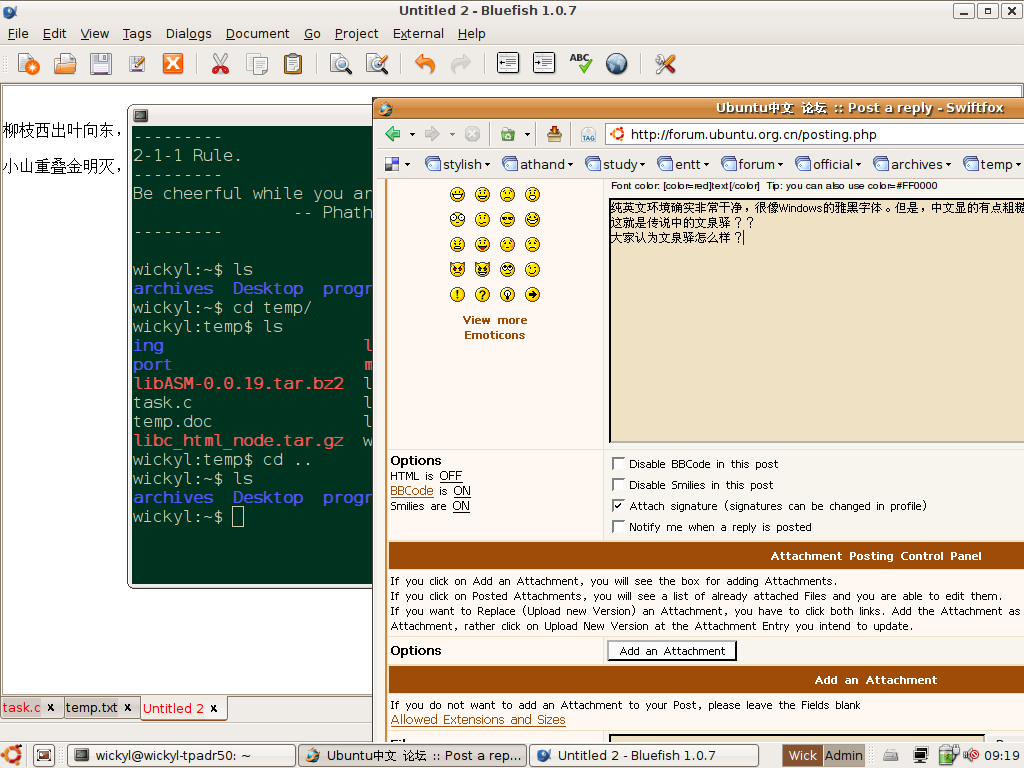The height and width of the screenshot is (768, 1024).
Task: Redo with the grey arrow icon
Action: coord(460,64)
